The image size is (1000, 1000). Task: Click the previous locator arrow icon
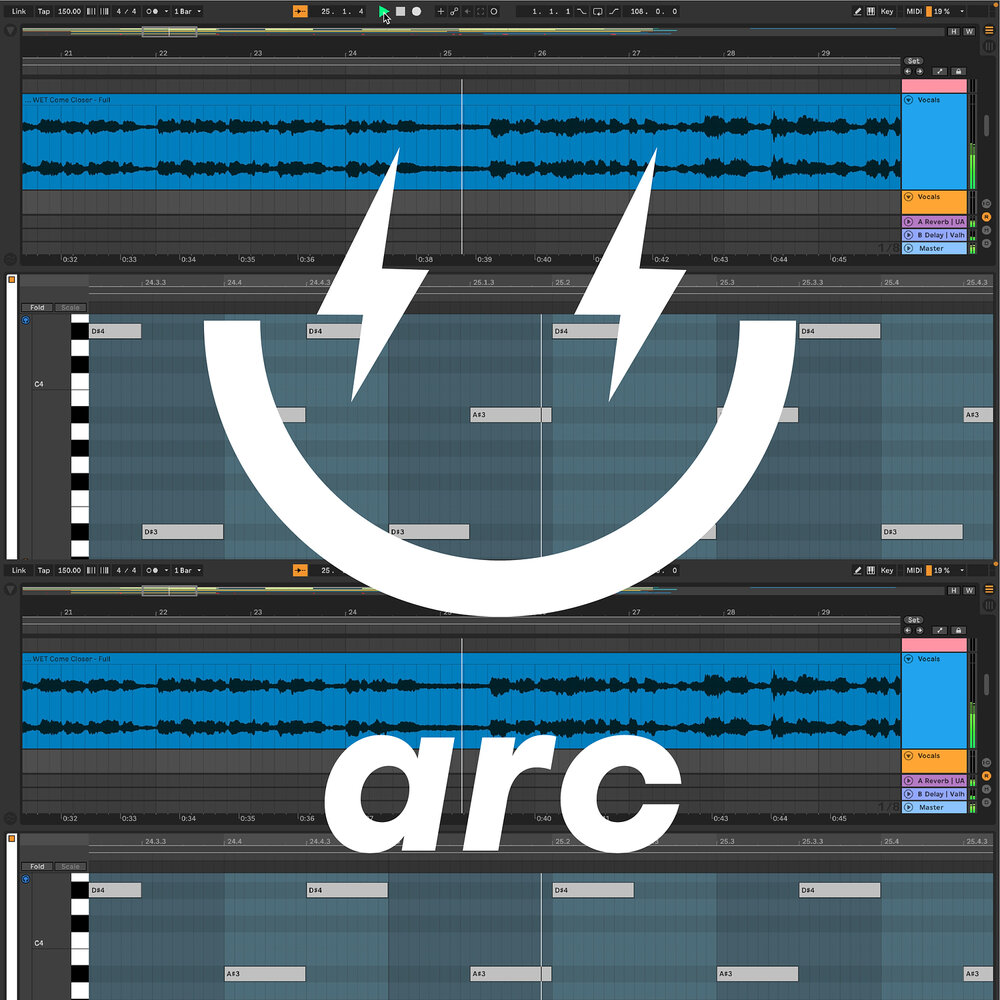coord(907,71)
